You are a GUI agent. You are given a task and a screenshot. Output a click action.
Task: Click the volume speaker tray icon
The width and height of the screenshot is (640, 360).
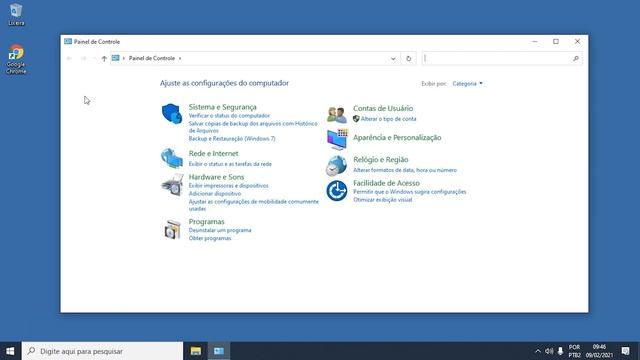pyautogui.click(x=549, y=351)
